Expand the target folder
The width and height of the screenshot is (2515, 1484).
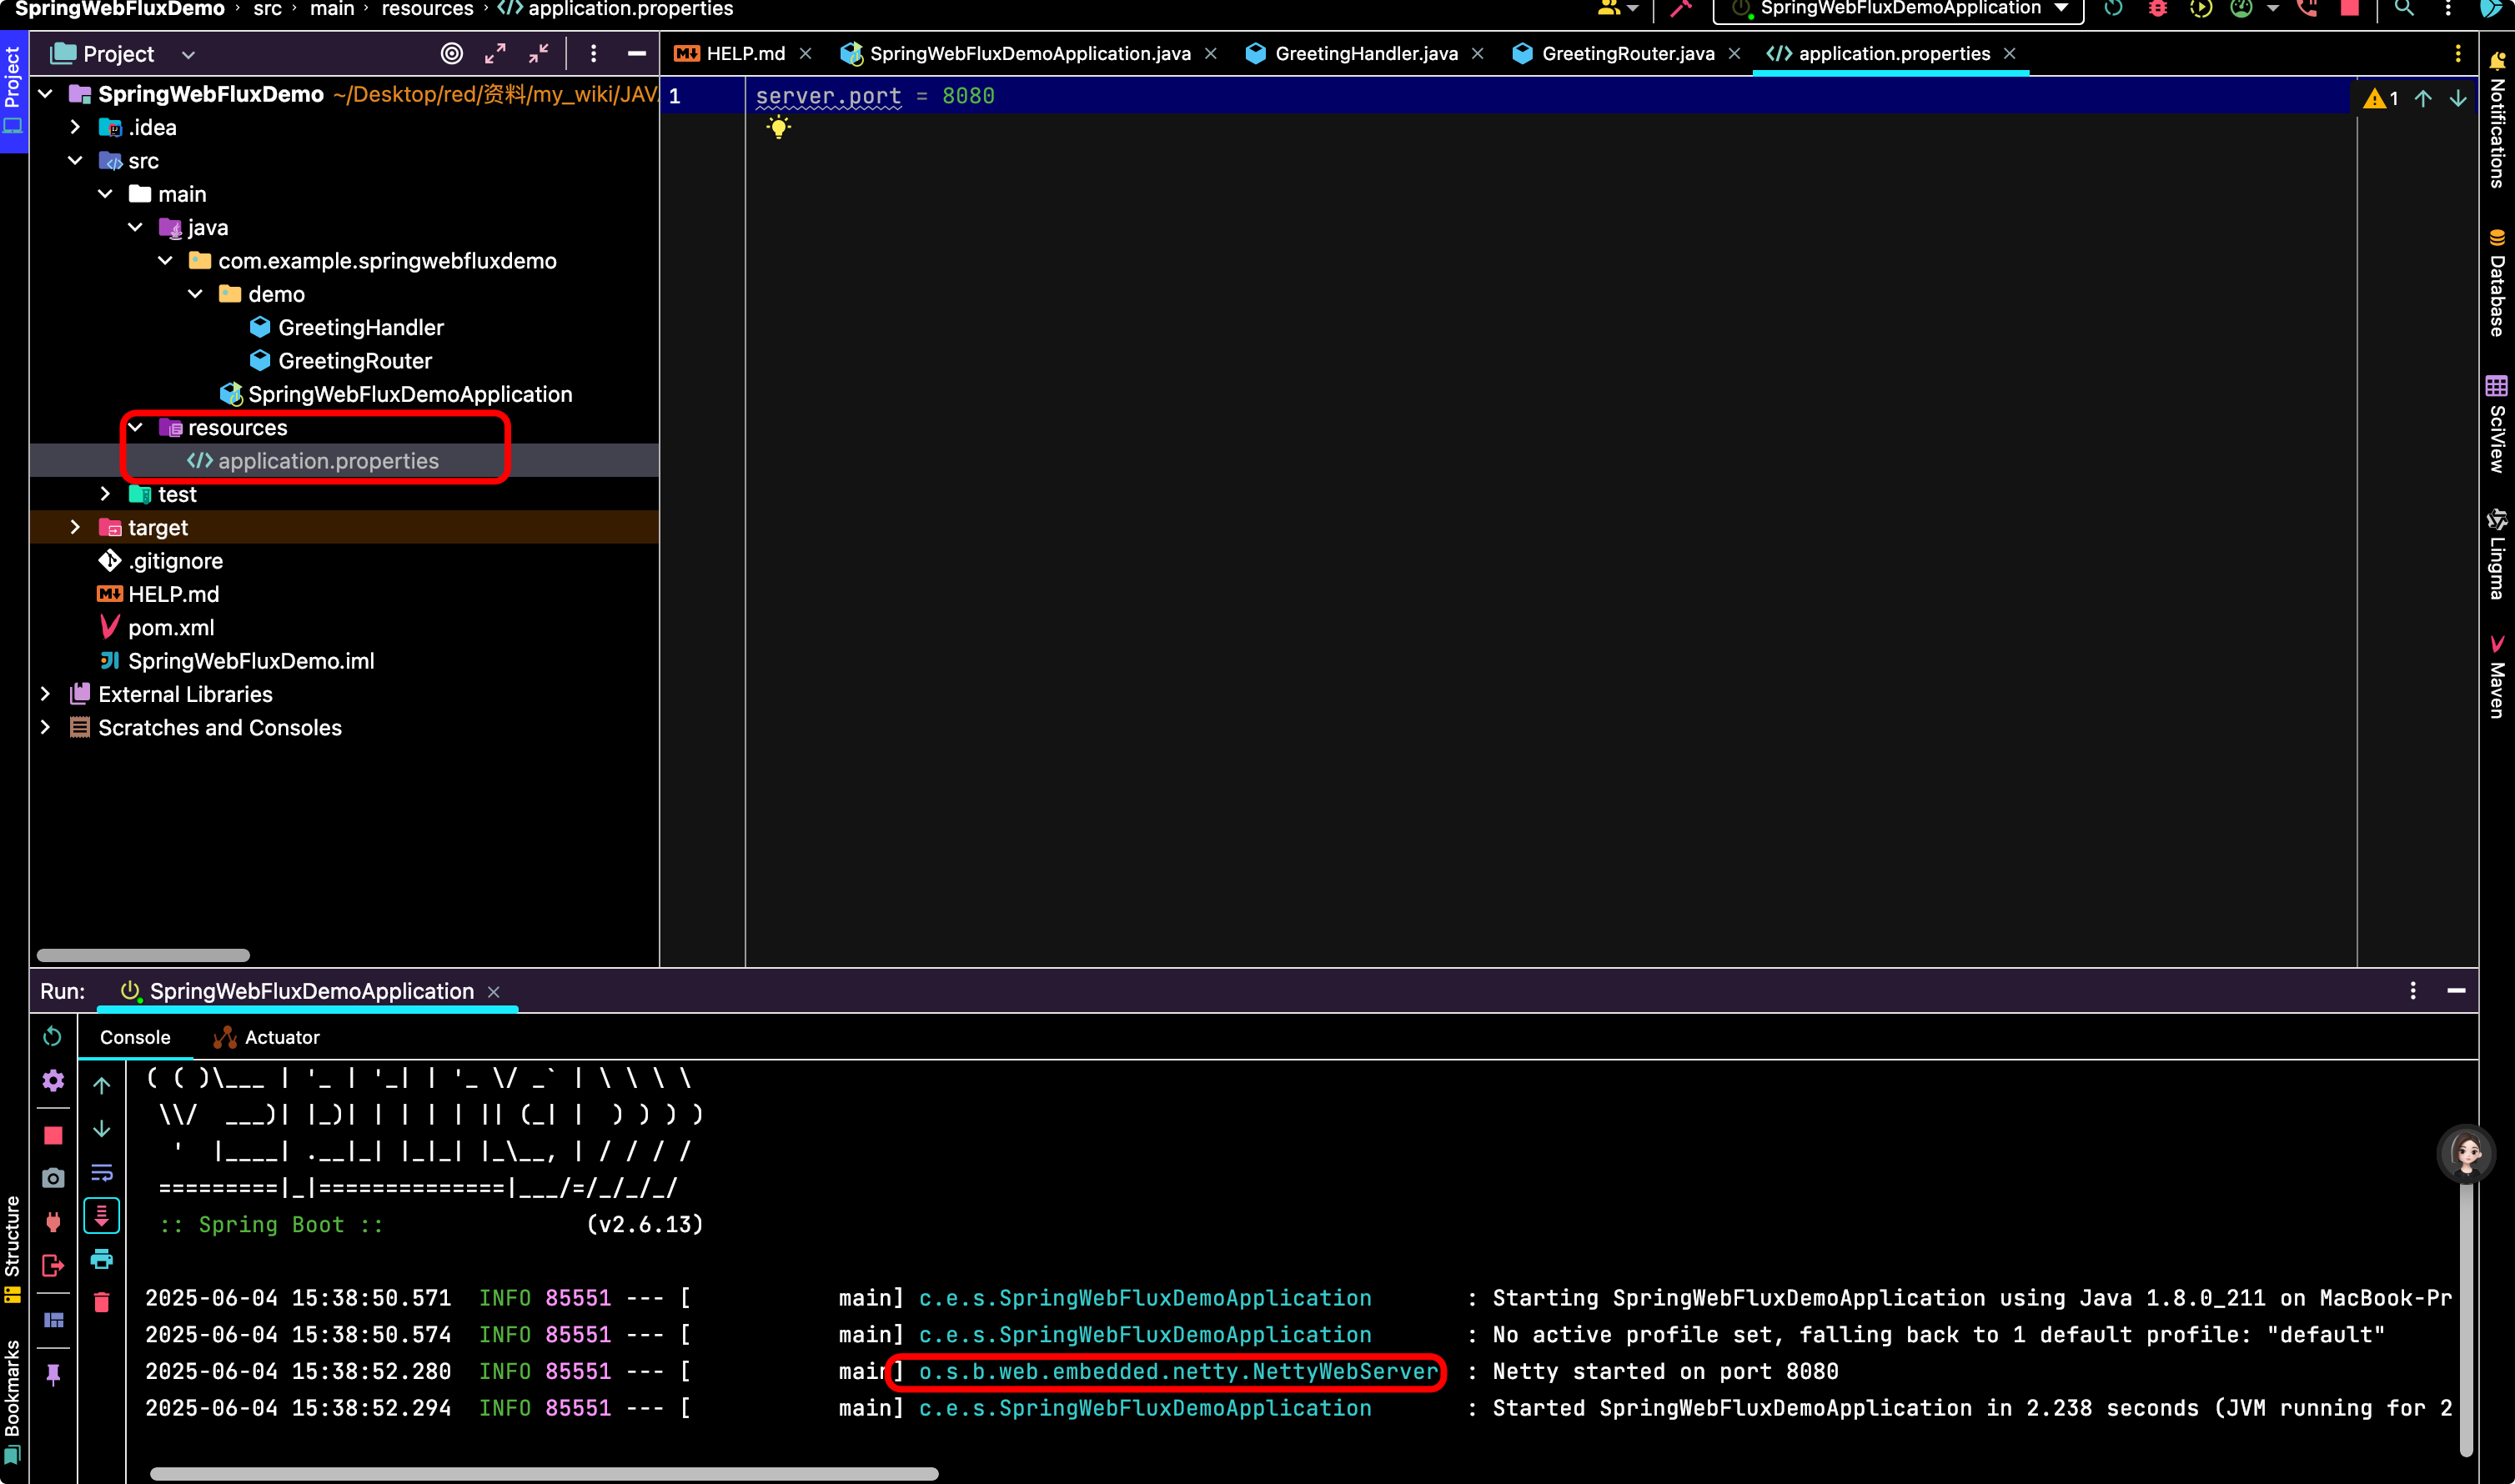pyautogui.click(x=75, y=527)
